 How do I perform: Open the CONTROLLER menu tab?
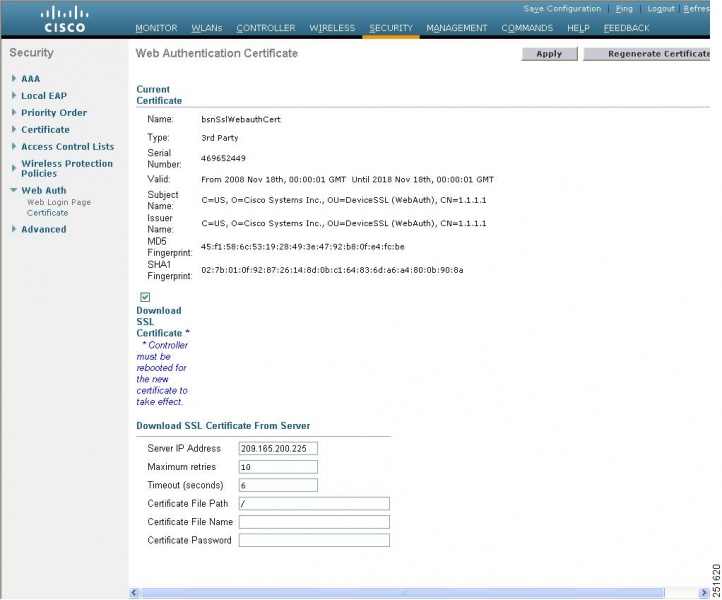pyautogui.click(x=266, y=28)
